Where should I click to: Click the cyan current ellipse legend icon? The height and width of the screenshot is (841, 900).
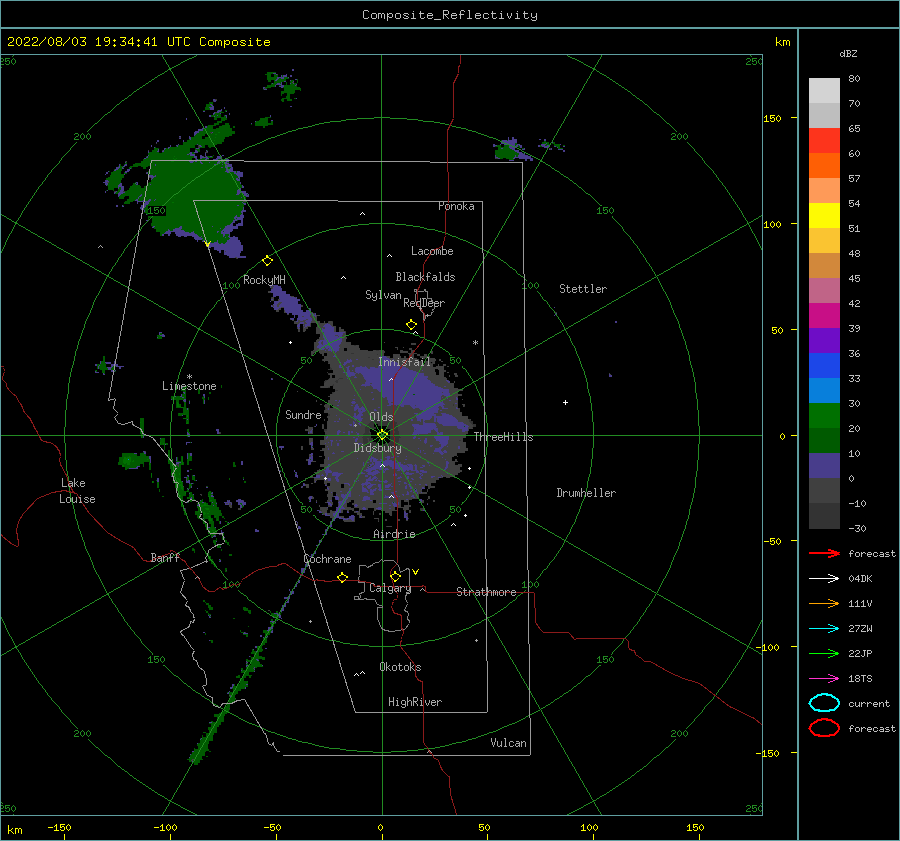pyautogui.click(x=824, y=703)
